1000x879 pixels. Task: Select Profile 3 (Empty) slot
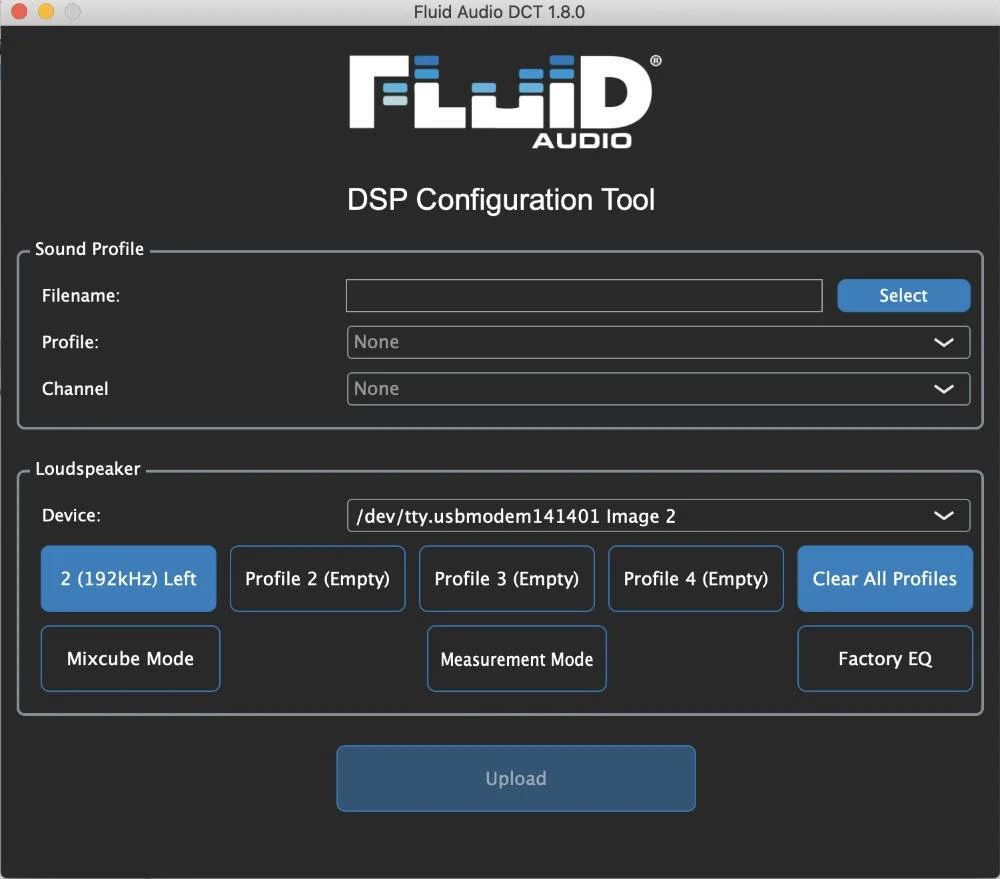coord(506,578)
